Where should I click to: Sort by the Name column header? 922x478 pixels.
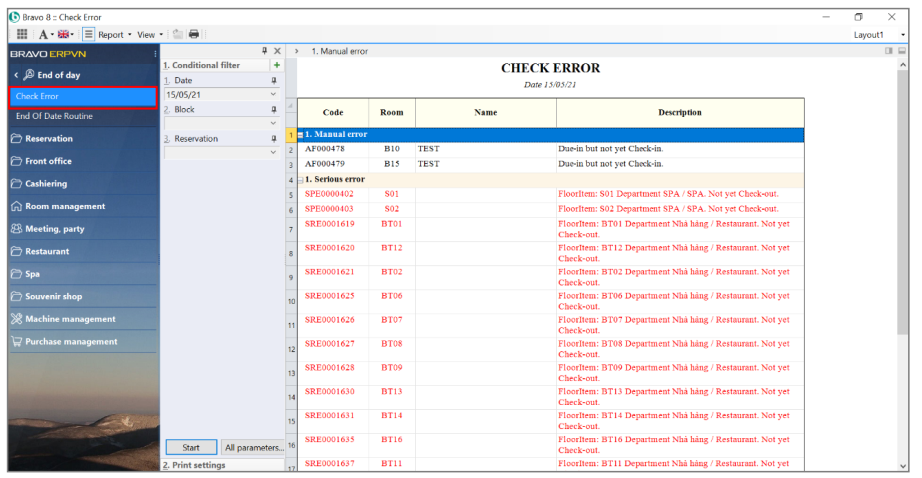(486, 112)
